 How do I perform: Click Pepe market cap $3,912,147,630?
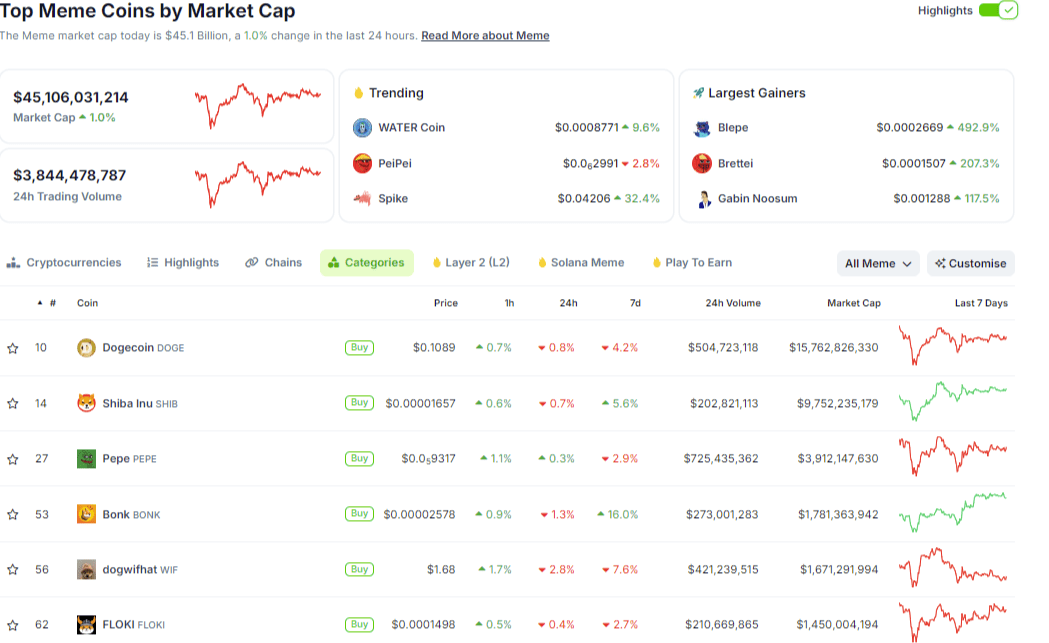[x=838, y=459]
